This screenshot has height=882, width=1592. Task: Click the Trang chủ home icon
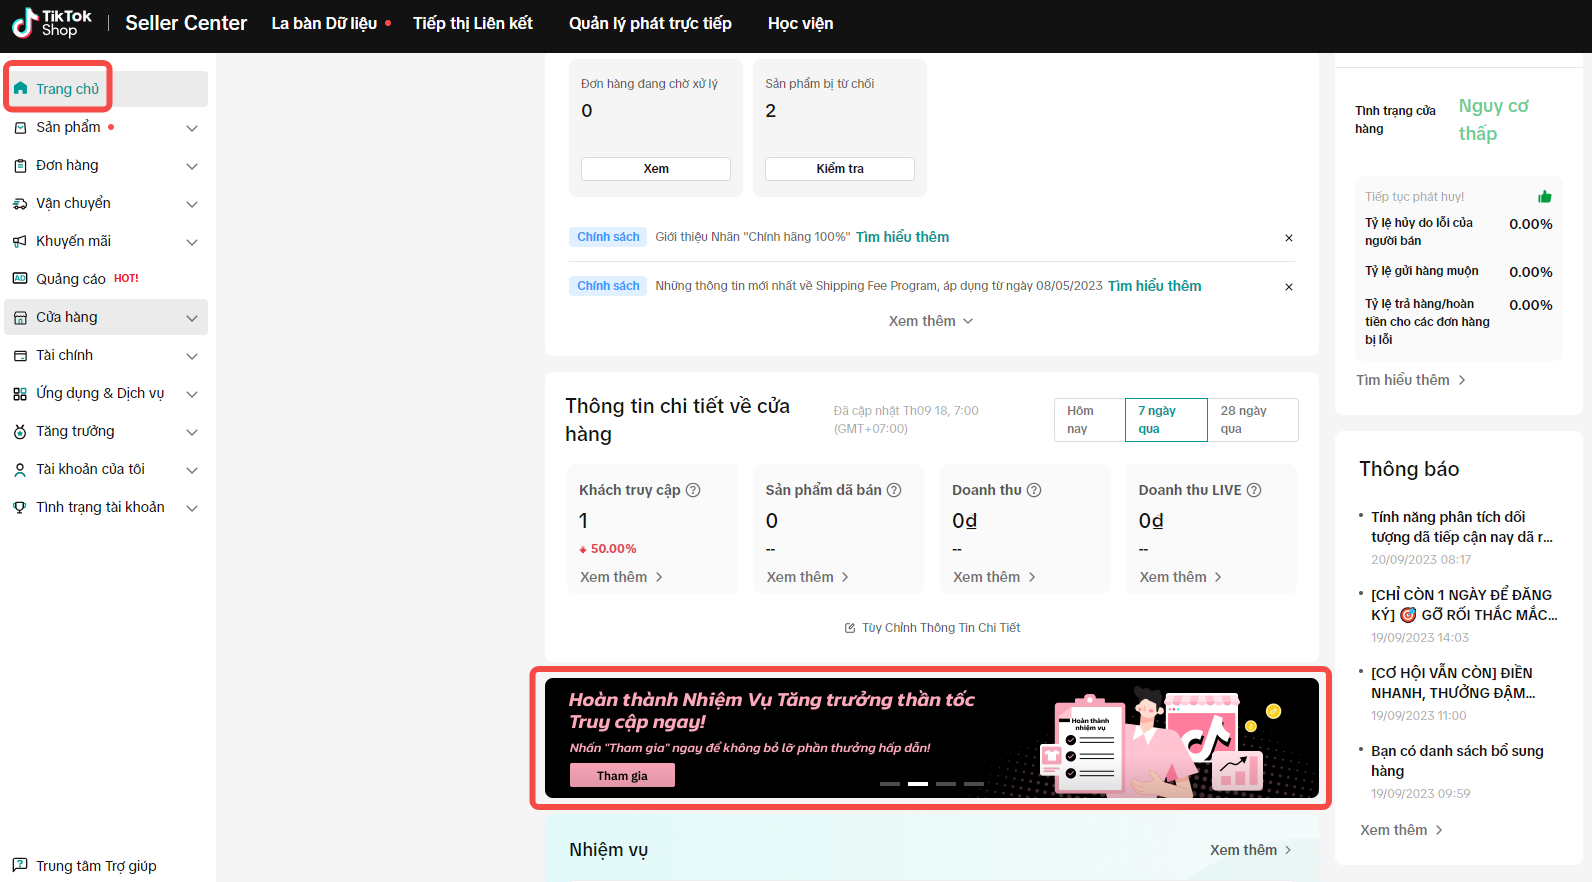(x=21, y=89)
